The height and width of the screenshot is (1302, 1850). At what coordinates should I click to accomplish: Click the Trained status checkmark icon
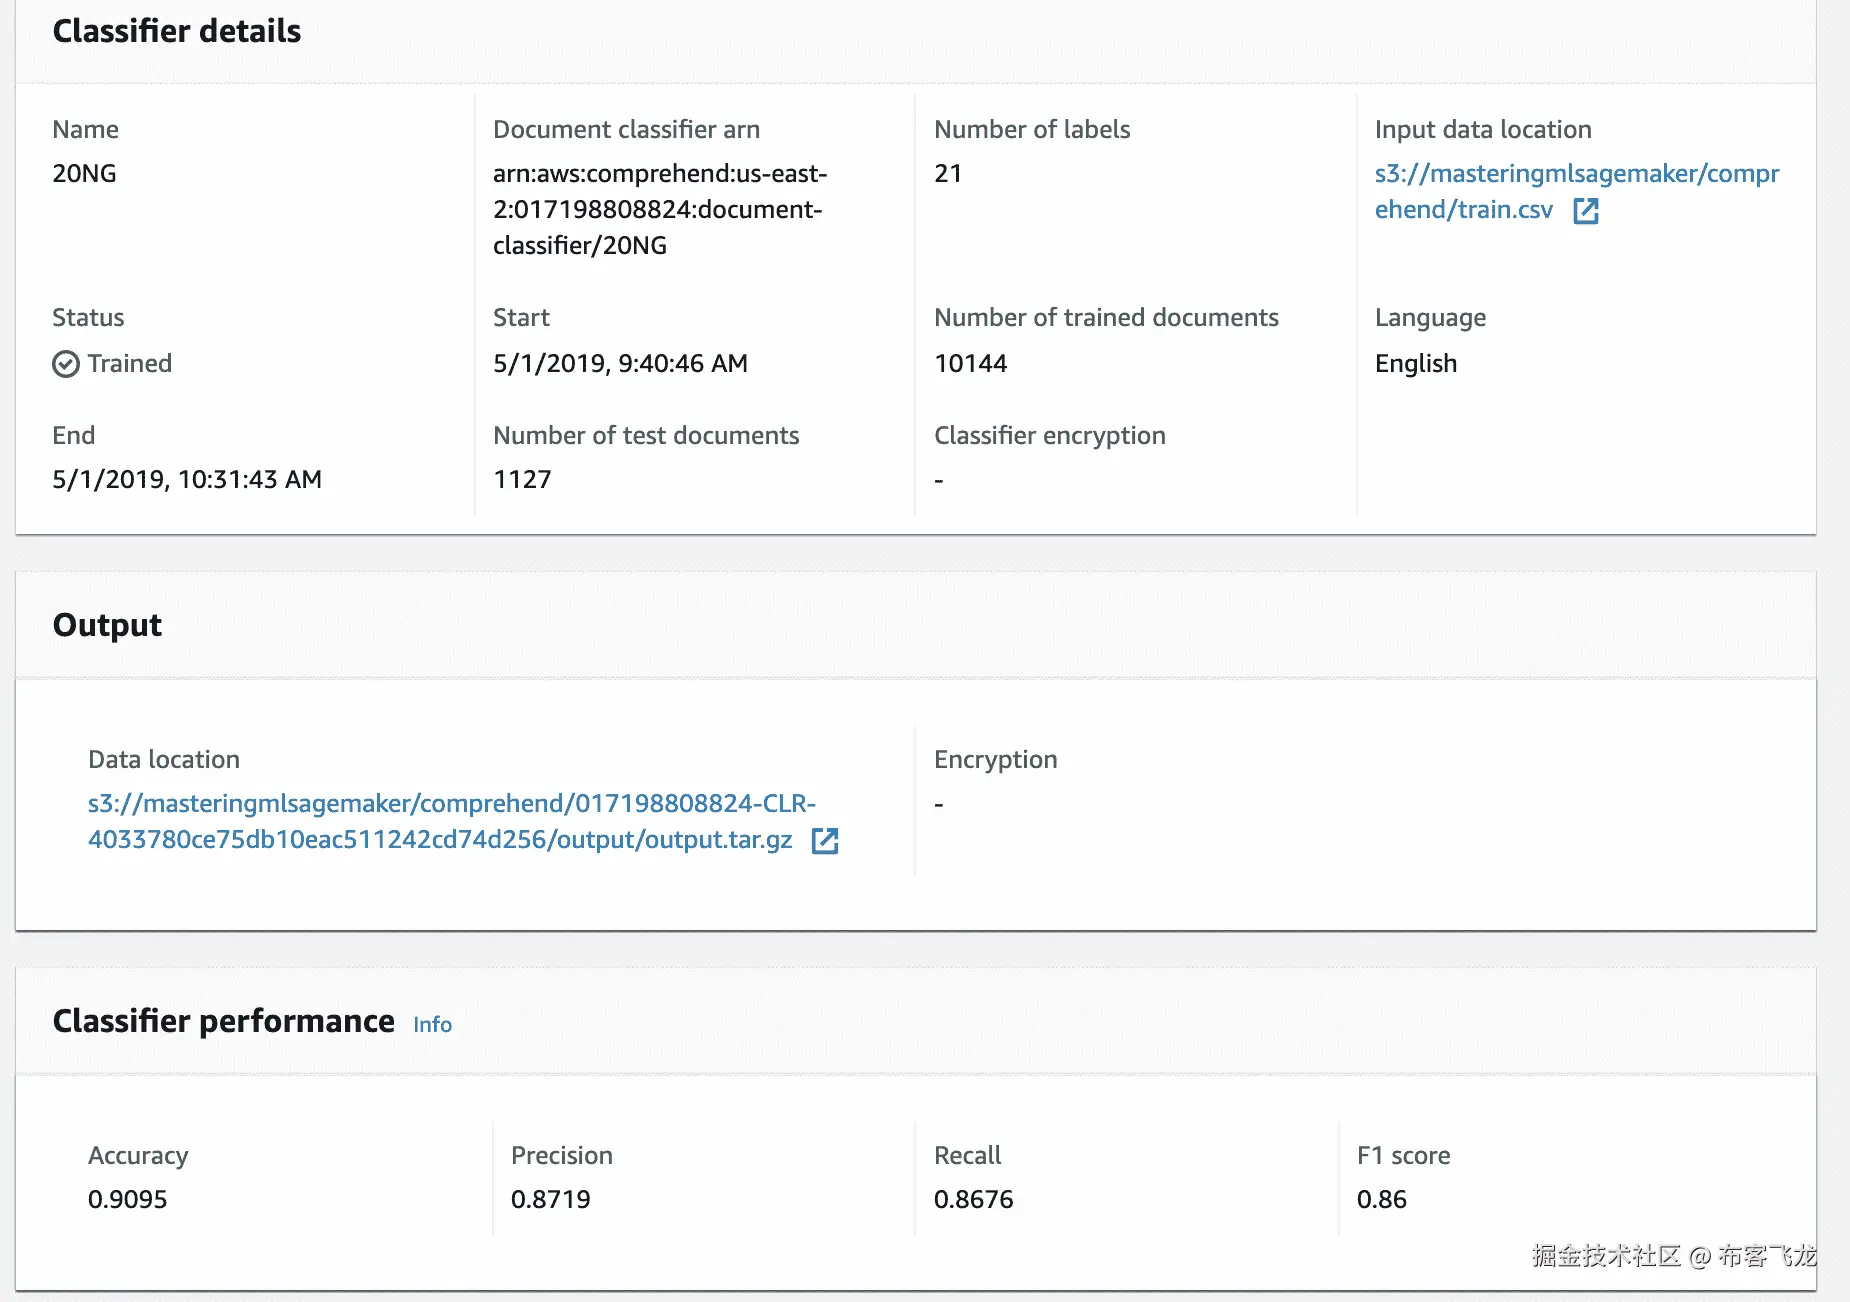click(x=66, y=364)
